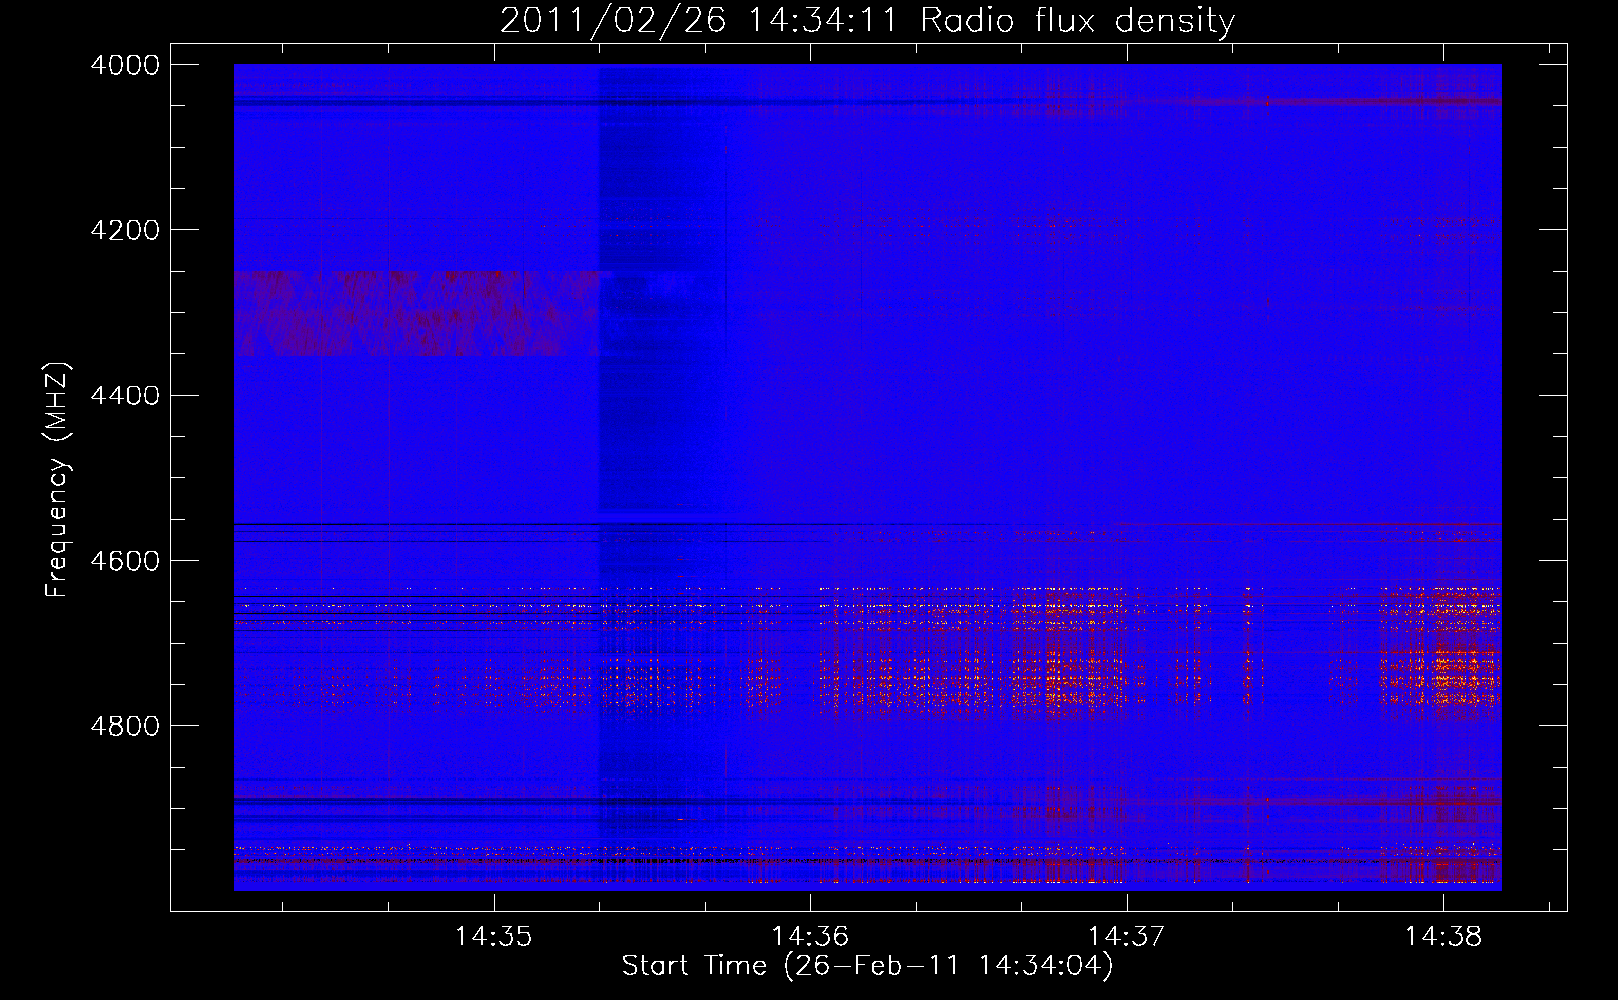The image size is (1618, 1000).
Task: Select the 14:38 time axis label
Action: [1443, 936]
